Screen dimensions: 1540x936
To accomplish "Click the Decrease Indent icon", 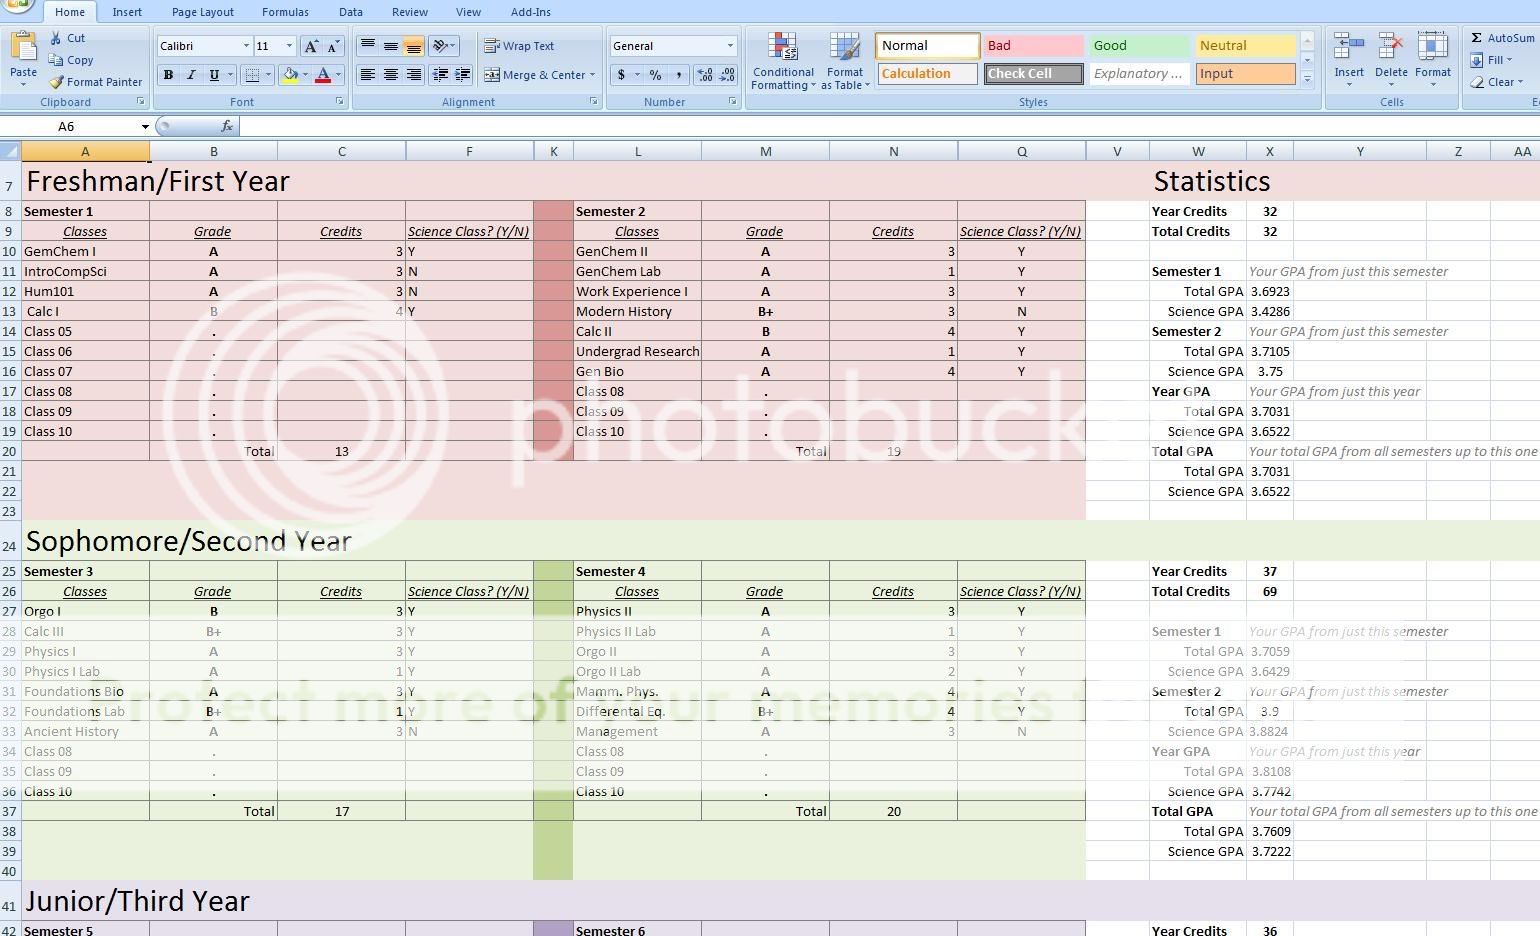I will click(440, 75).
